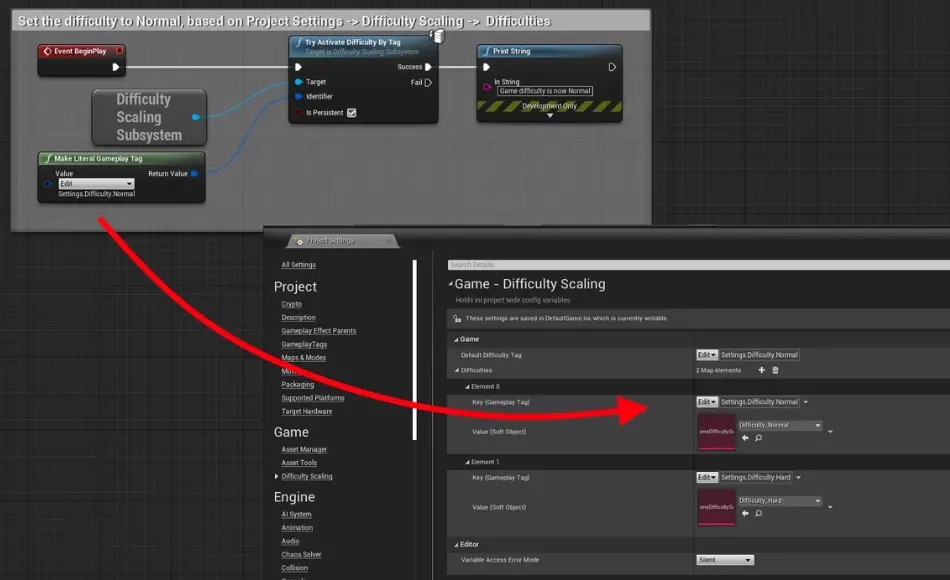Collapse the Difficulties map property
Image resolution: width=950 pixels, height=580 pixels.
(457, 370)
